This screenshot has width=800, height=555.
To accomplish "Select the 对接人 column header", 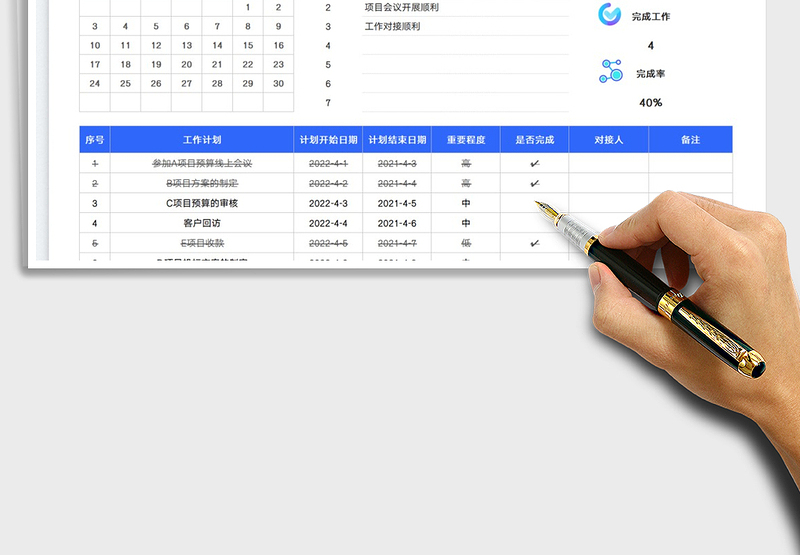I will pos(608,140).
